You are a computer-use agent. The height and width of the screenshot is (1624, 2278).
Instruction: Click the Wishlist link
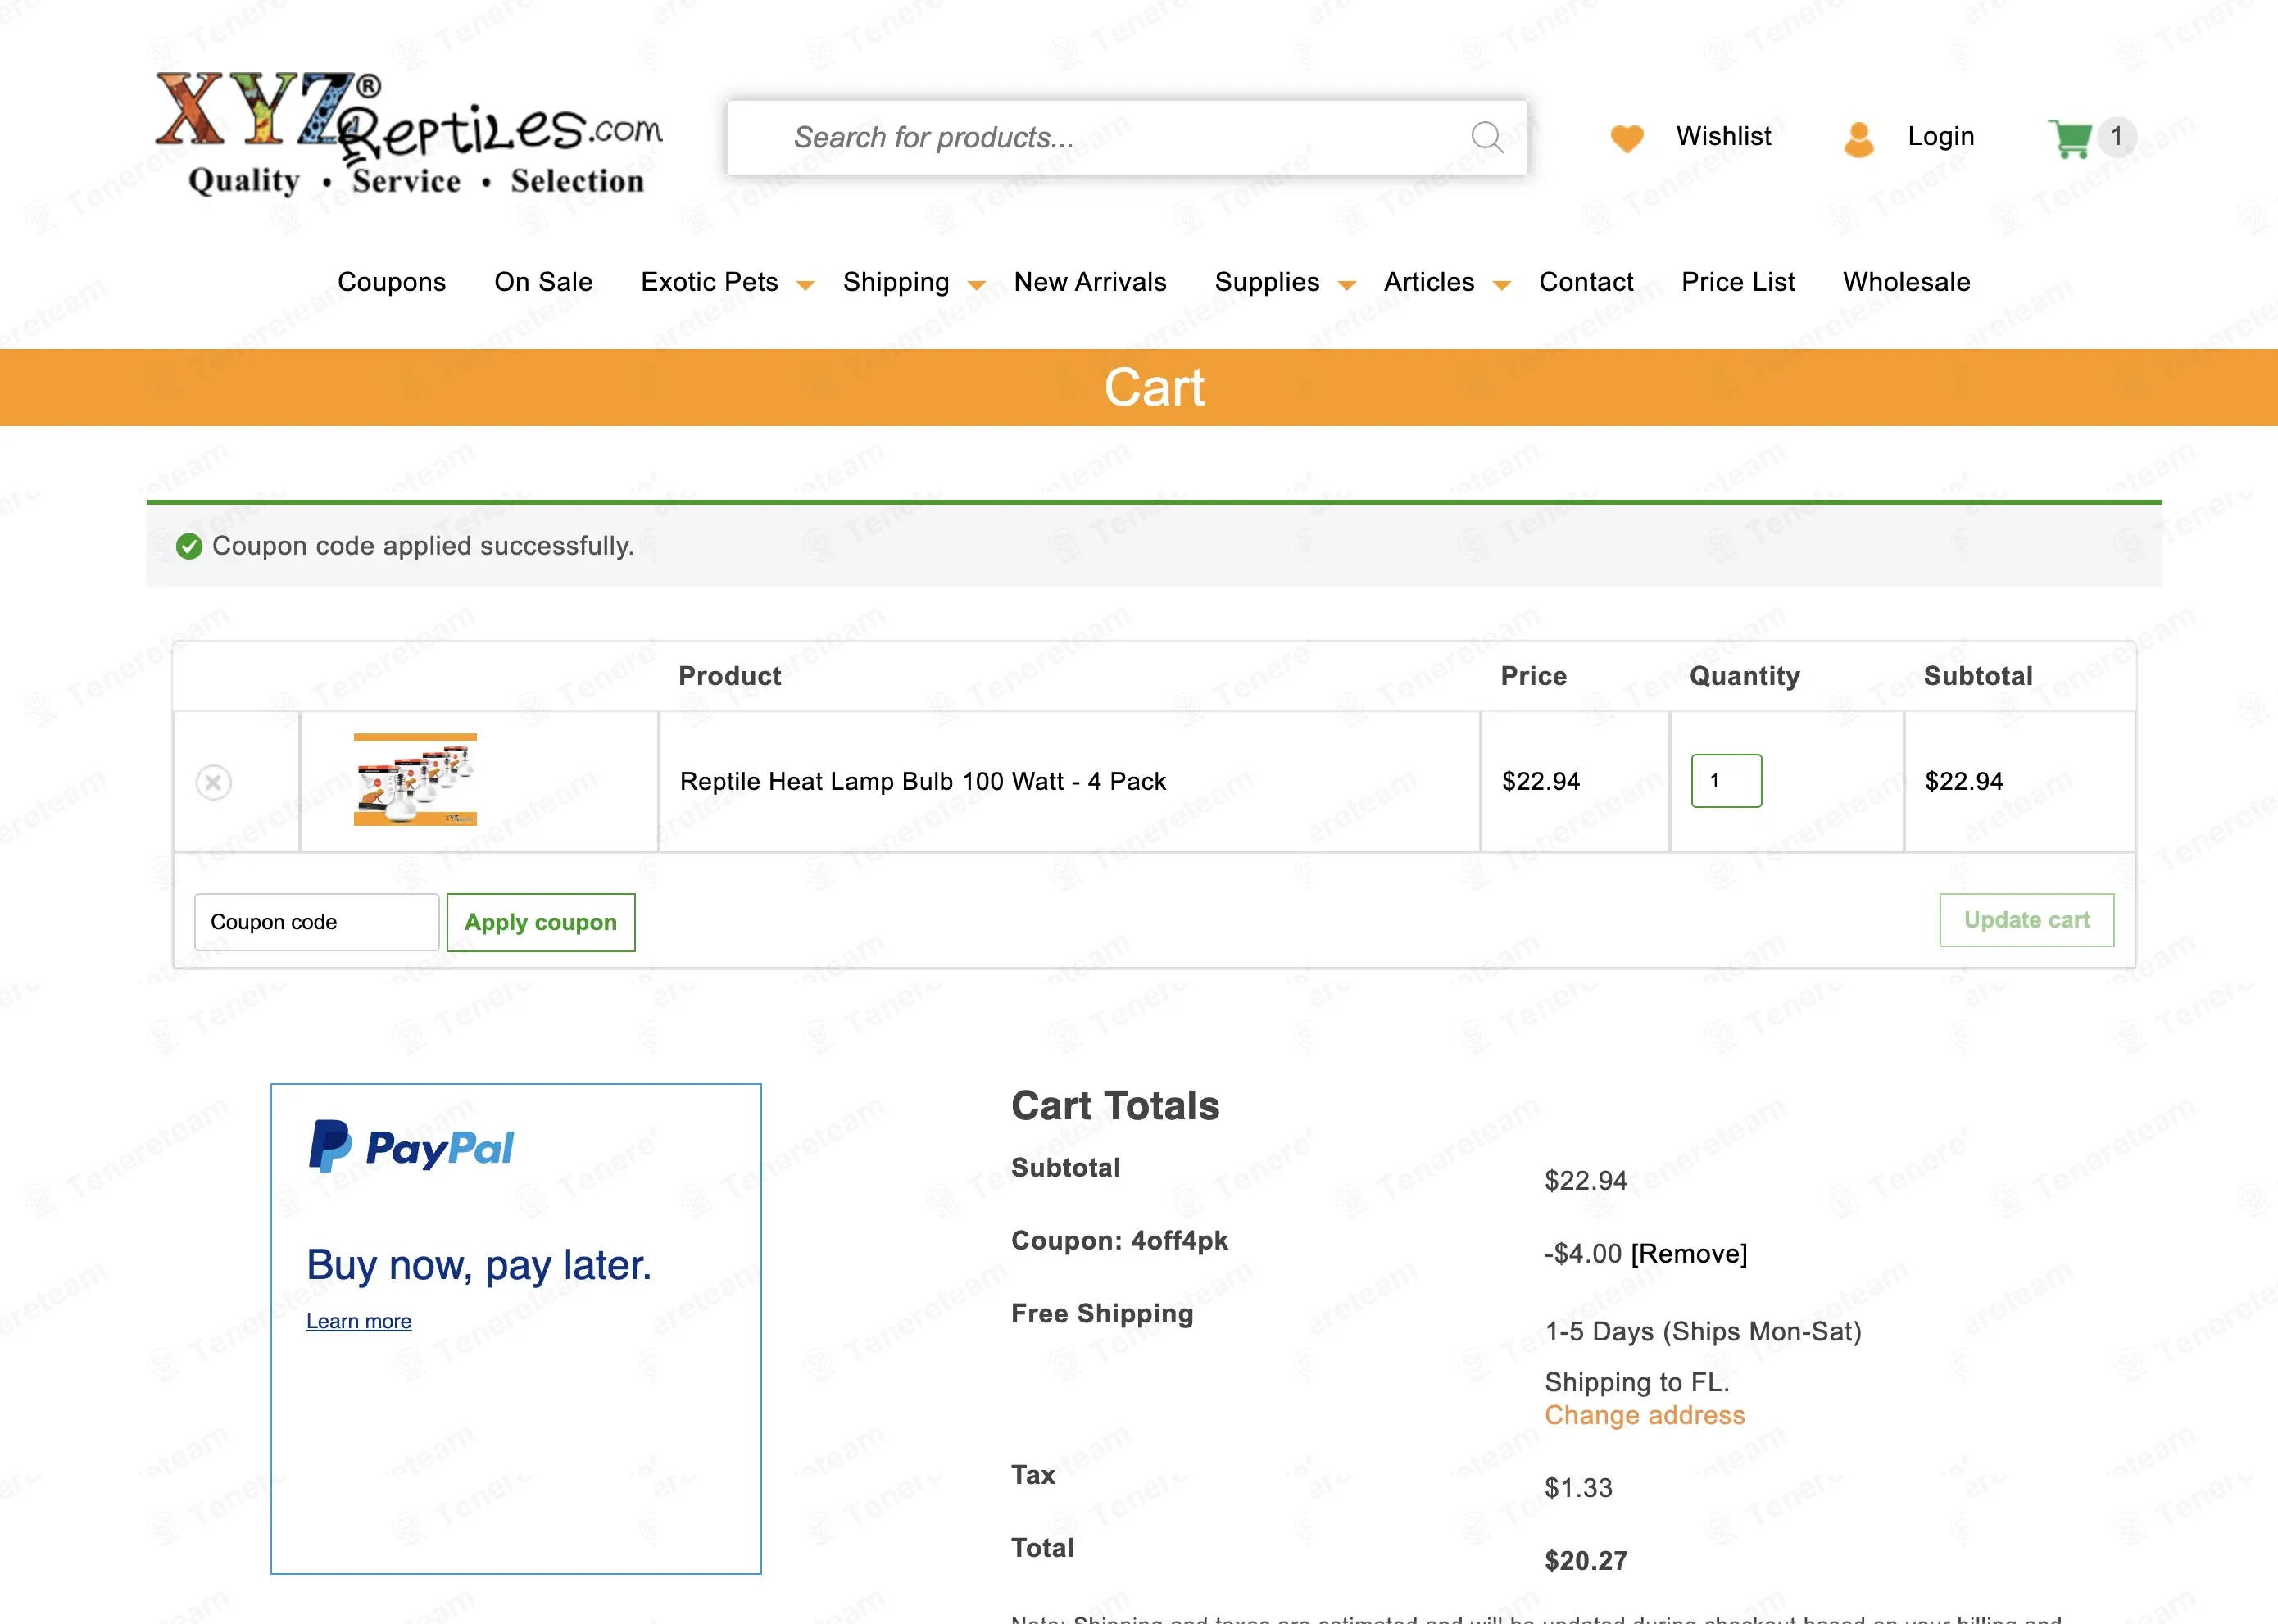click(x=1724, y=136)
